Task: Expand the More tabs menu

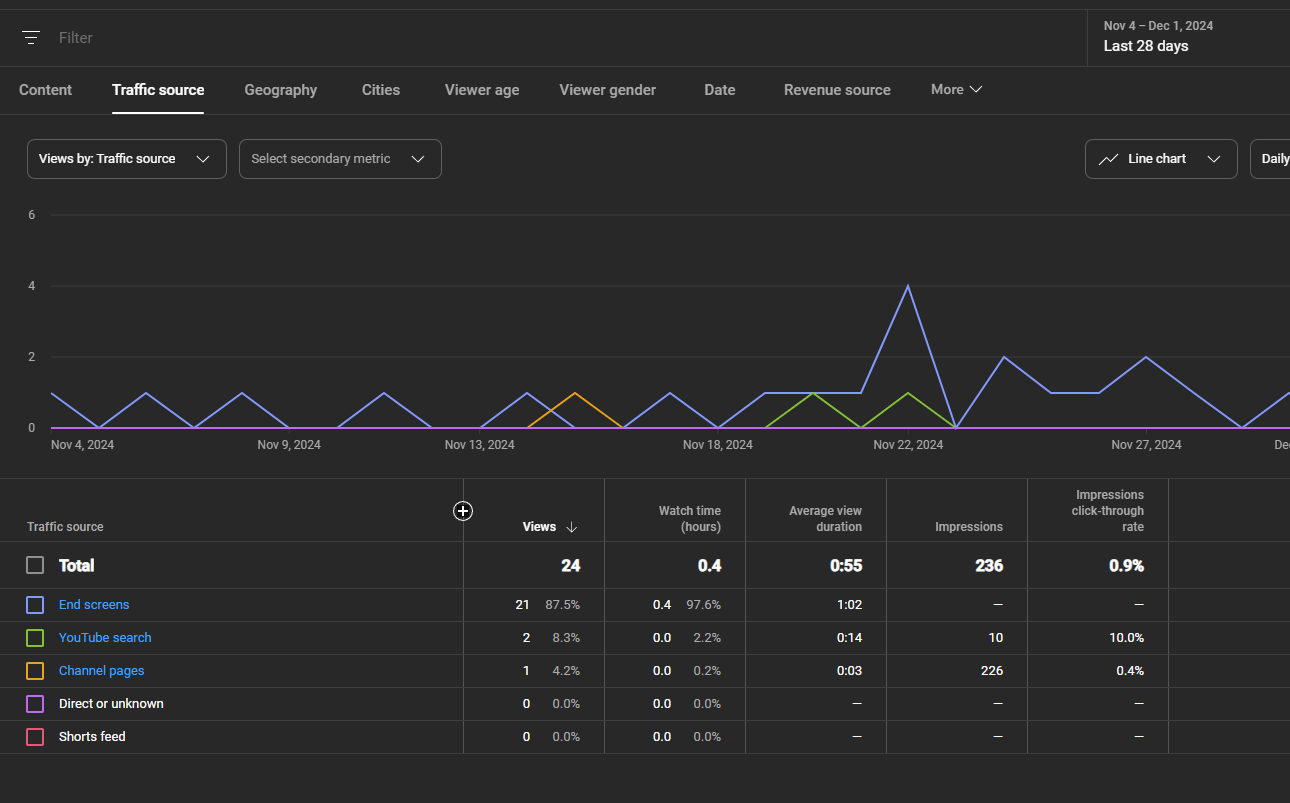Action: 956,90
